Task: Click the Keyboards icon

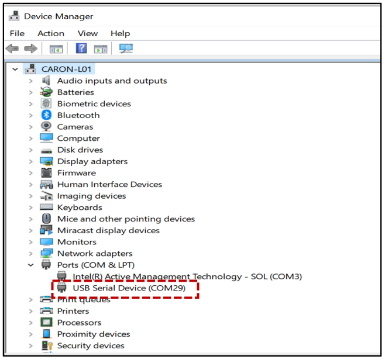Action: tap(46, 207)
